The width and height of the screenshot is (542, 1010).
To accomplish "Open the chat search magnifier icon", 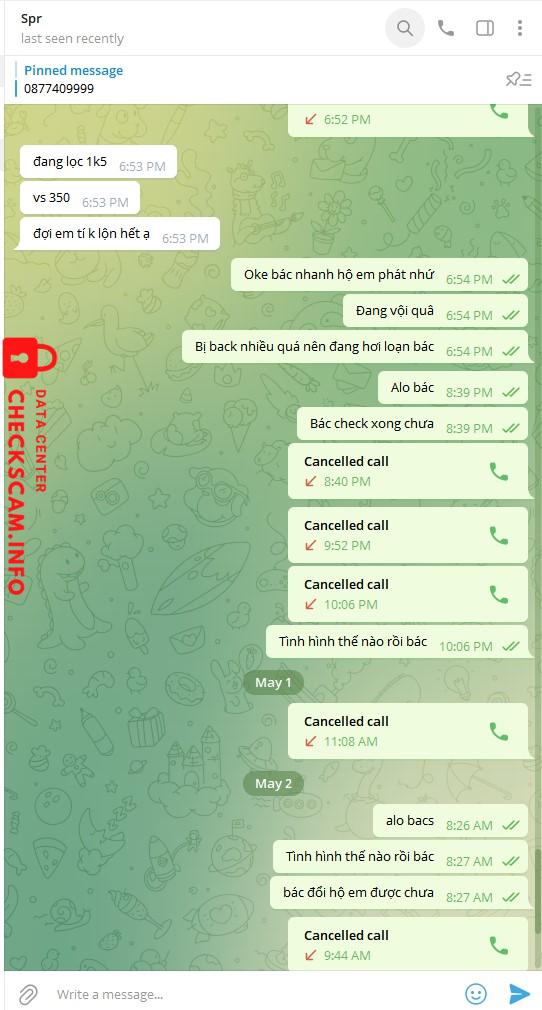I will (405, 28).
